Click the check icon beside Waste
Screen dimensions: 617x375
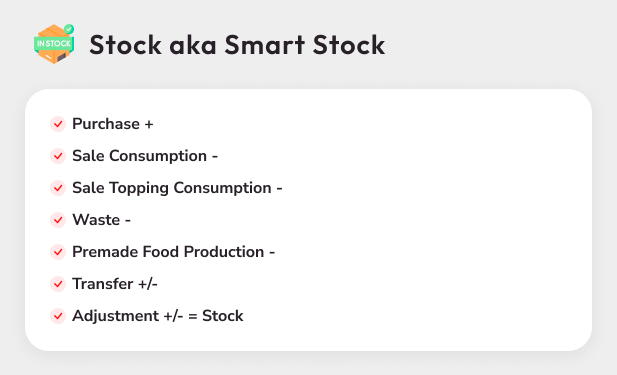coord(58,220)
